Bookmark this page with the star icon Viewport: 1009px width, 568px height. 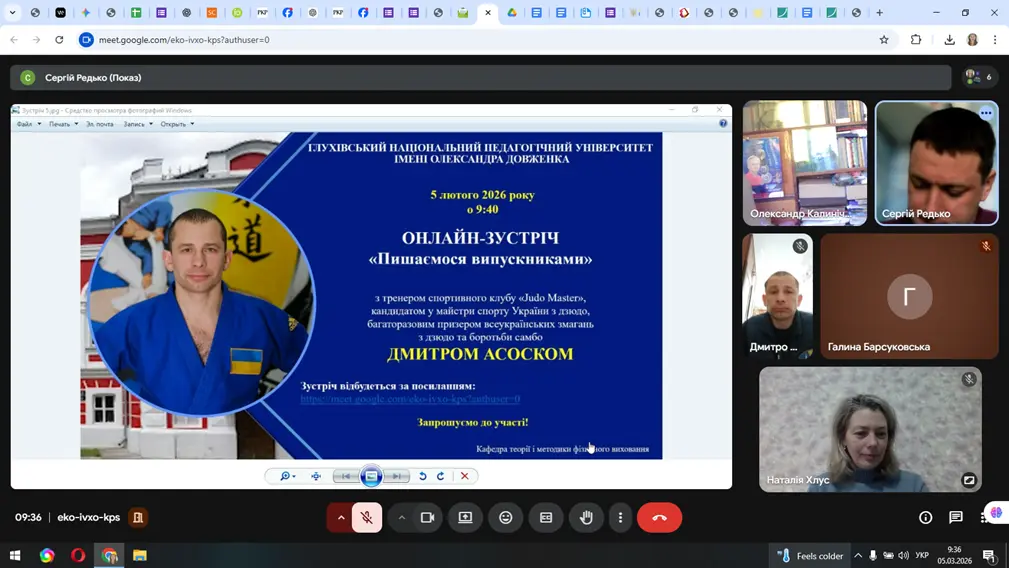click(x=884, y=40)
